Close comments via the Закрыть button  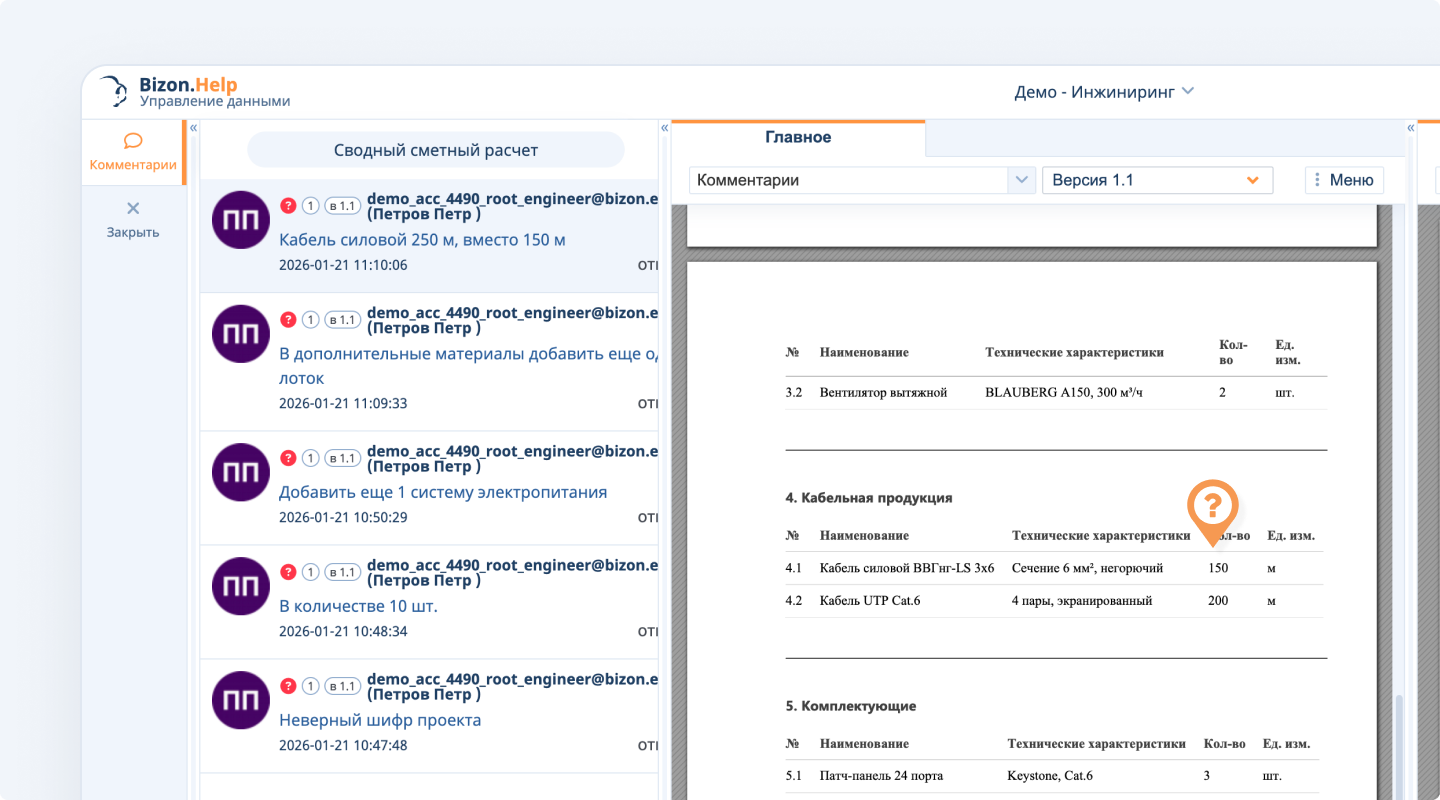[133, 218]
